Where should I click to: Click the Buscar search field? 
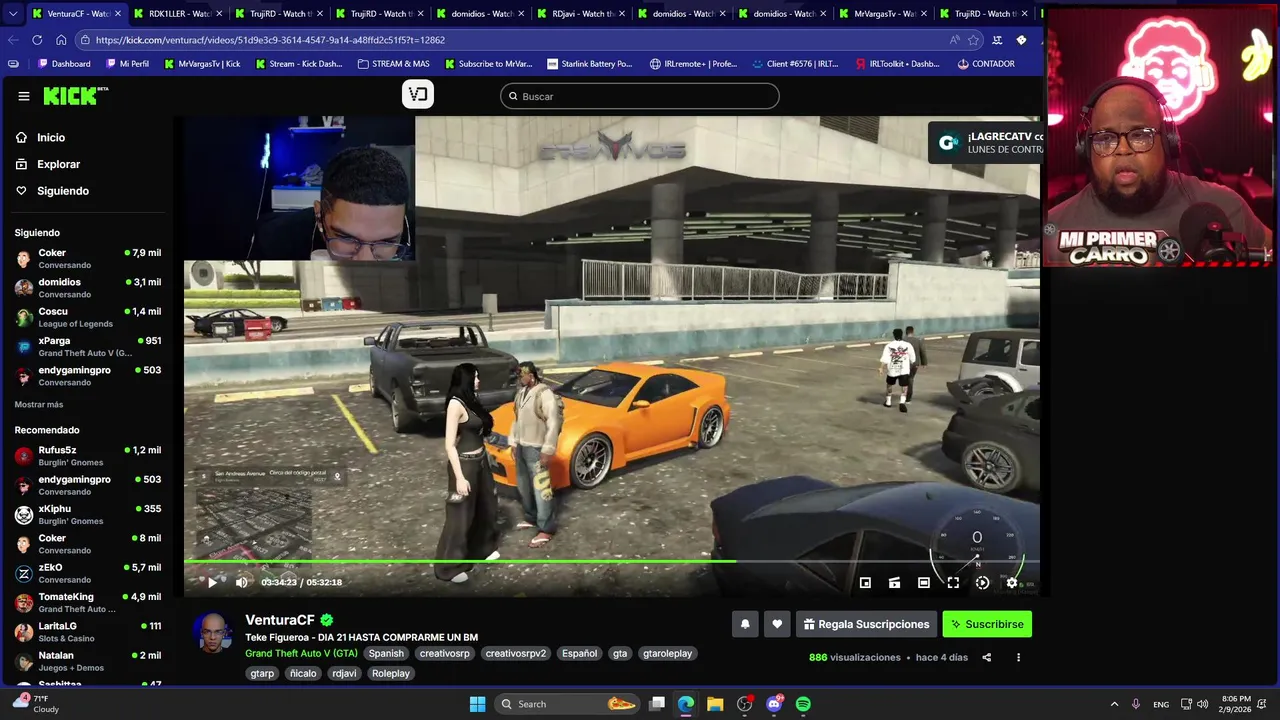[640, 96]
